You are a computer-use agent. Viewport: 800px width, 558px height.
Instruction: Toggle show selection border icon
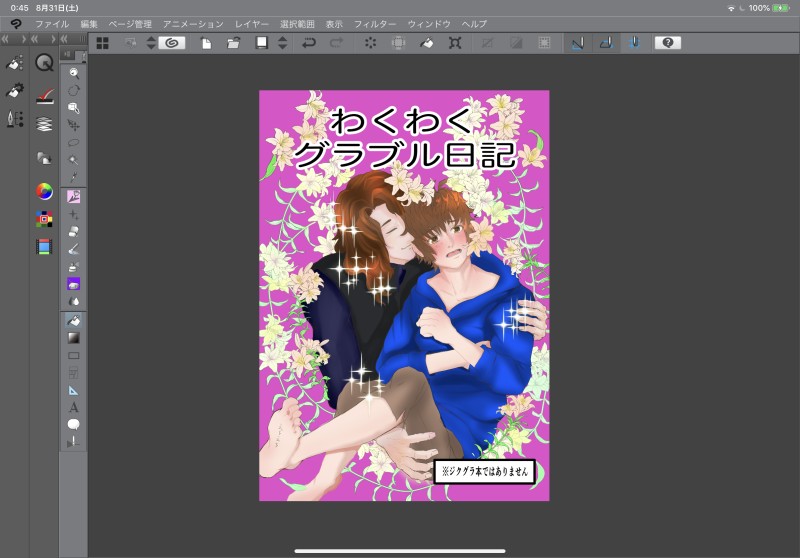coord(544,43)
